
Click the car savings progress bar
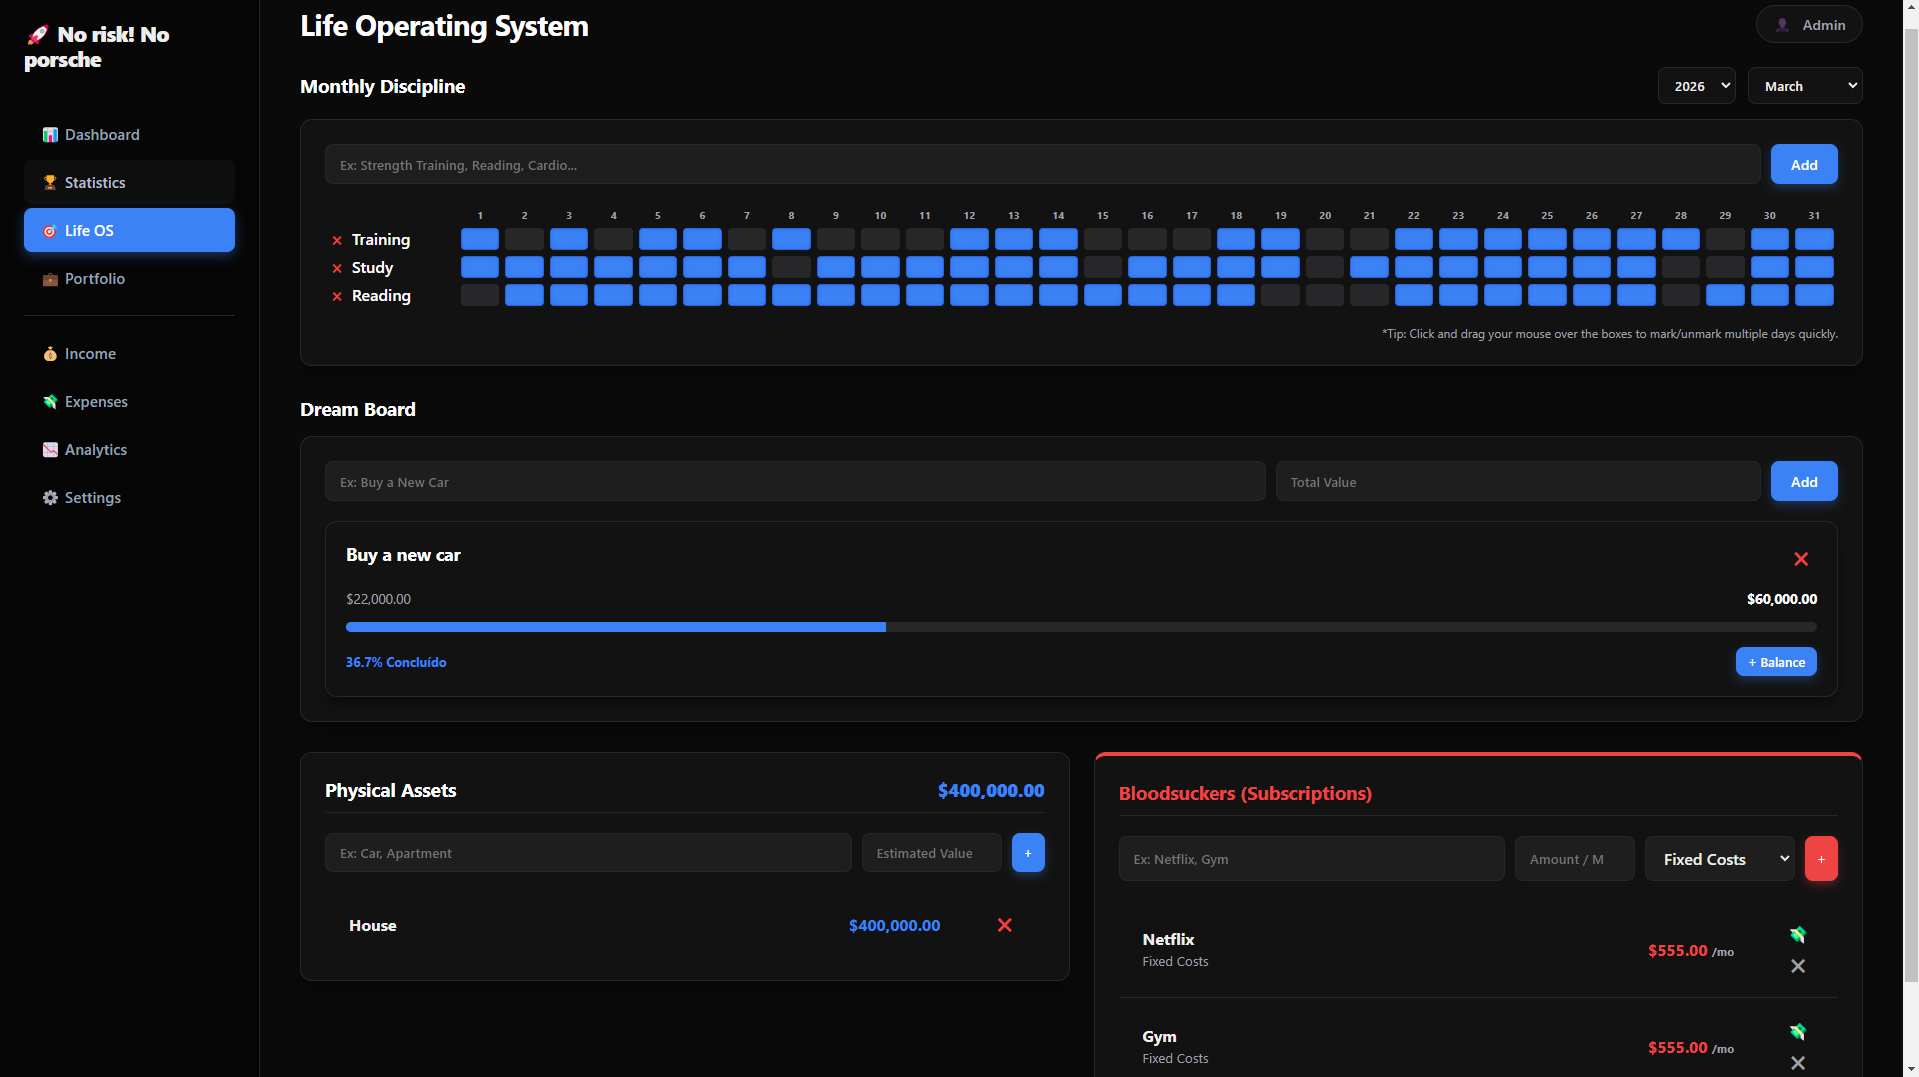[1080, 627]
